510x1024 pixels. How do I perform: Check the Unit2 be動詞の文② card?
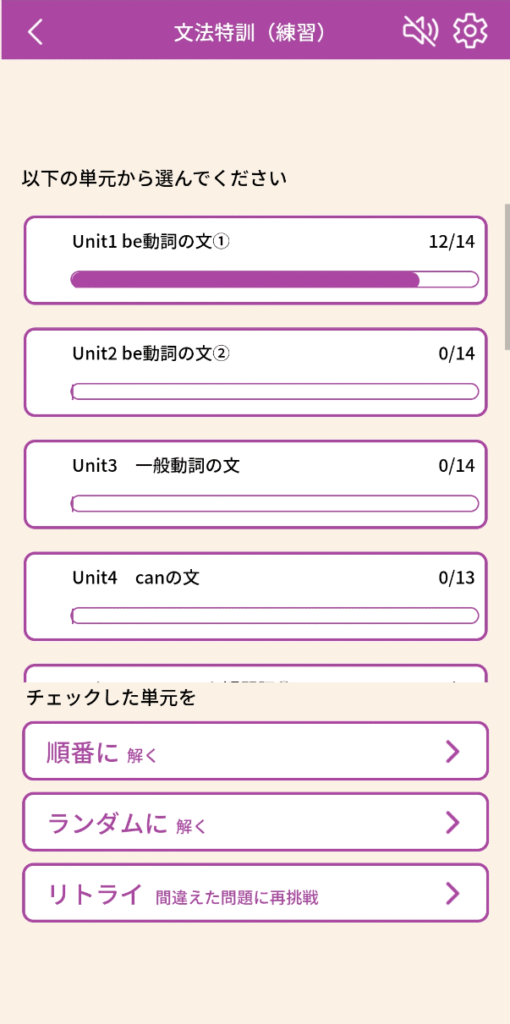(x=255, y=372)
